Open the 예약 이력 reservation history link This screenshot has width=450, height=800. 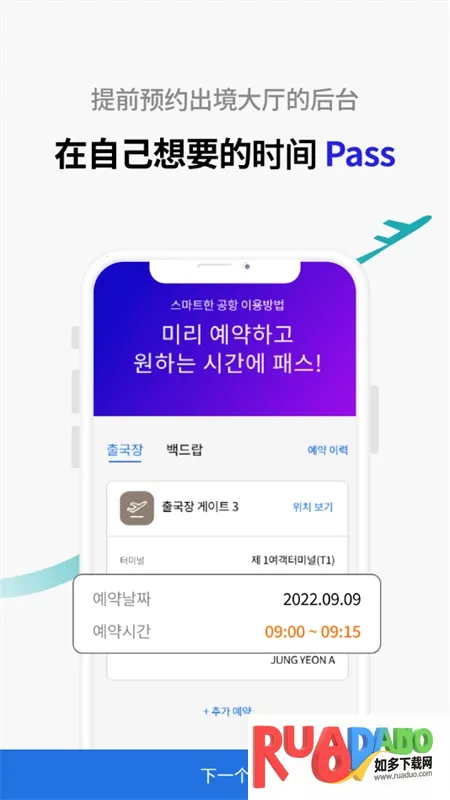click(328, 451)
